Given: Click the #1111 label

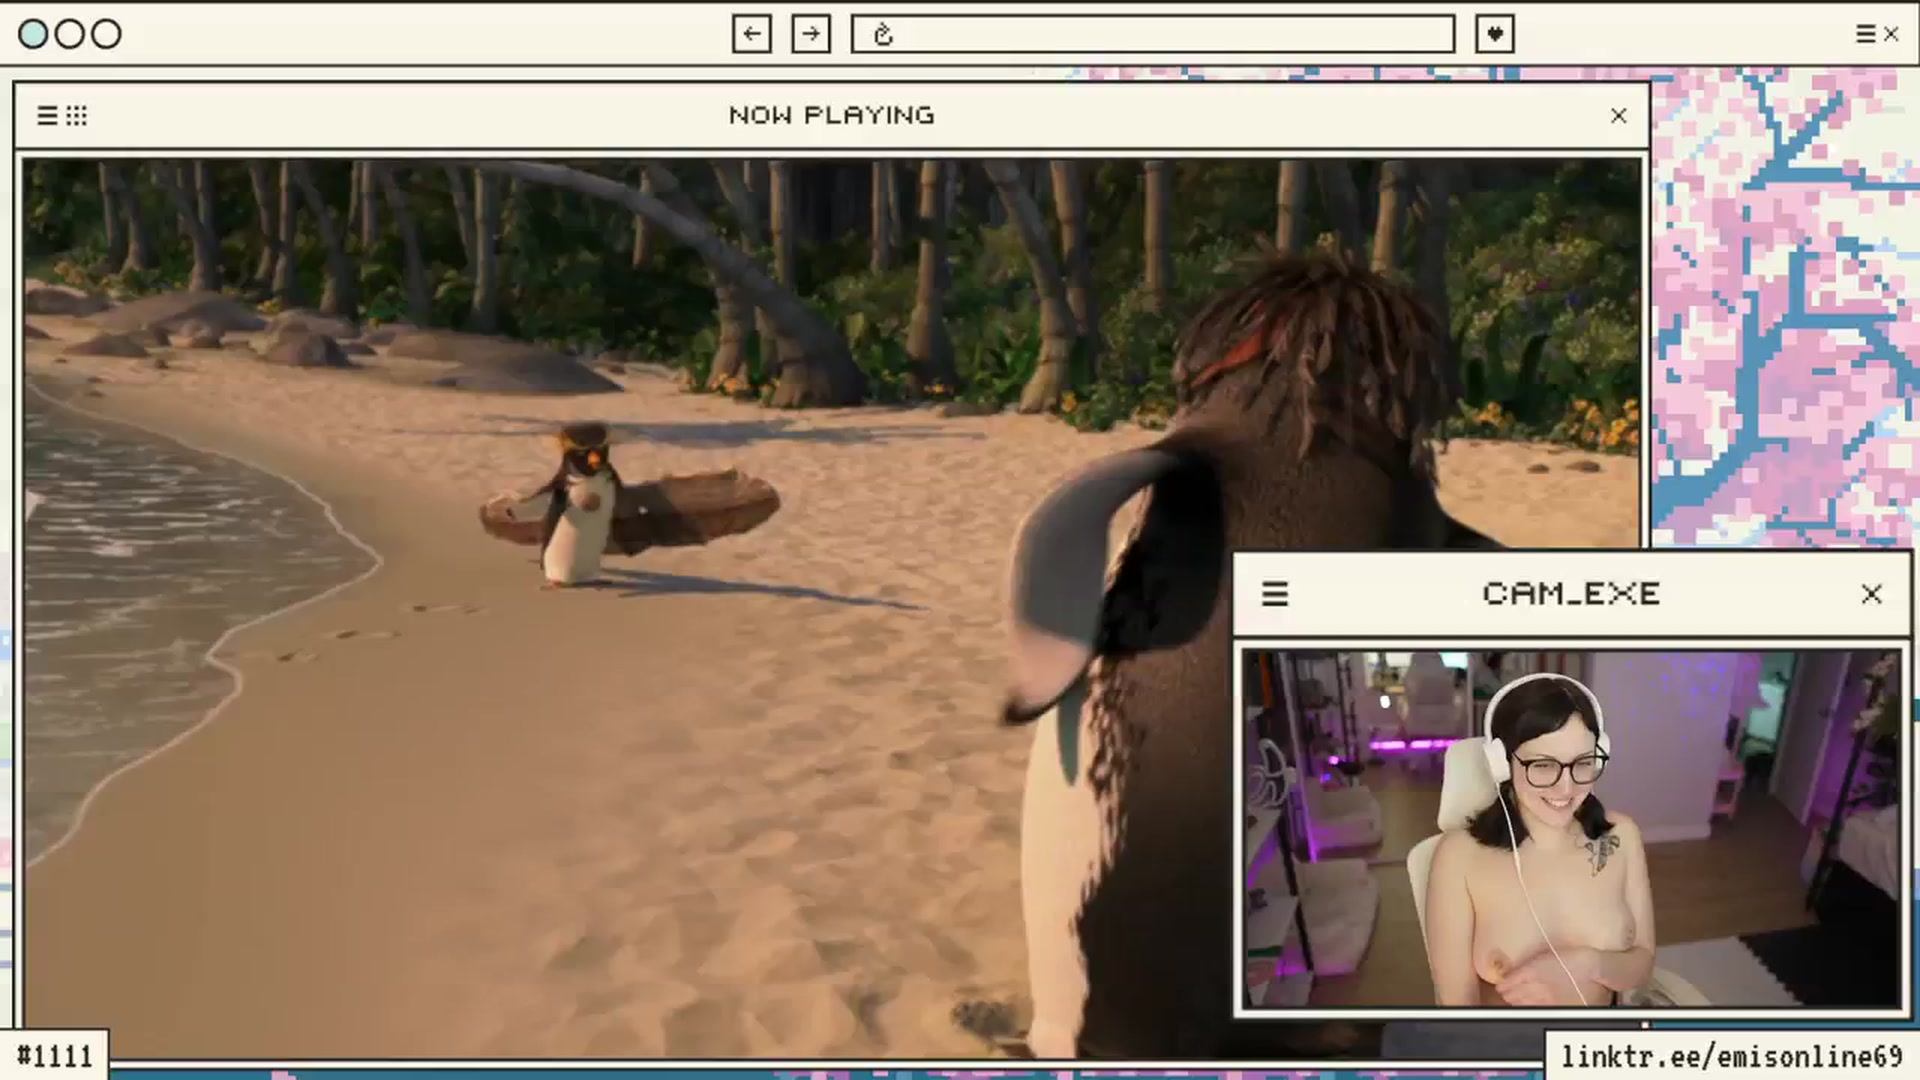Looking at the screenshot, I should 55,1056.
